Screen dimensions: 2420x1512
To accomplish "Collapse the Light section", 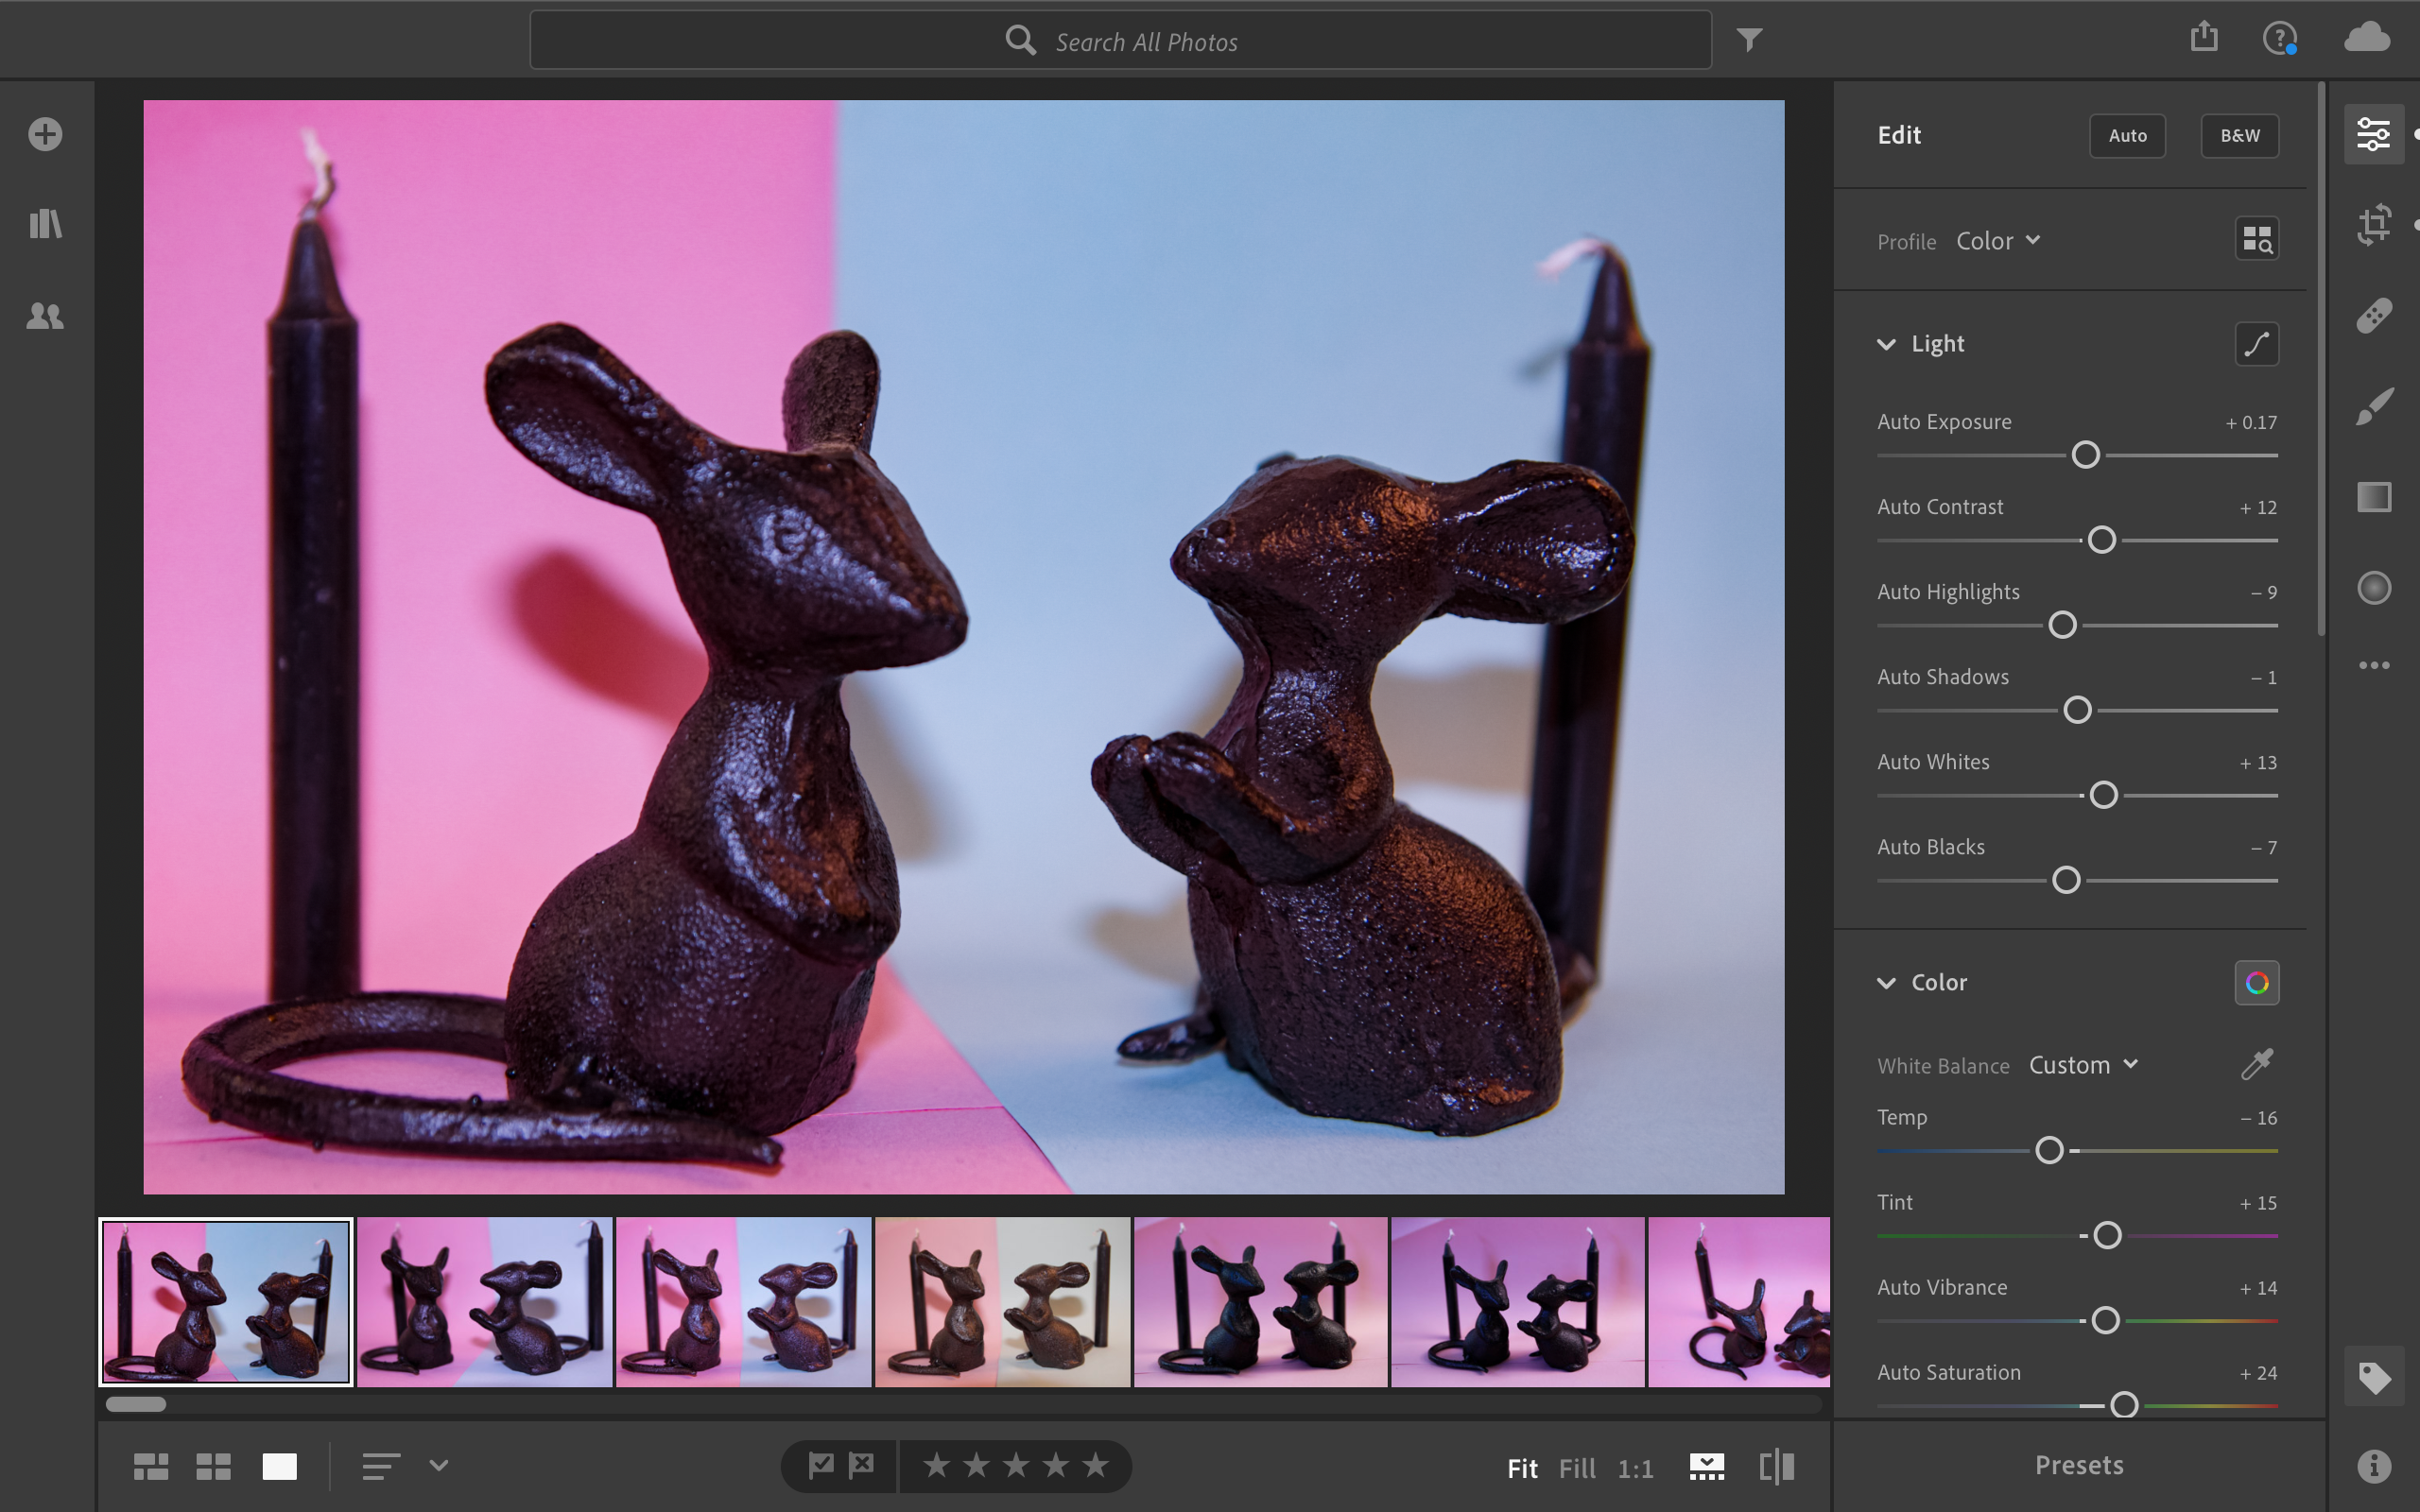I will pos(1886,344).
